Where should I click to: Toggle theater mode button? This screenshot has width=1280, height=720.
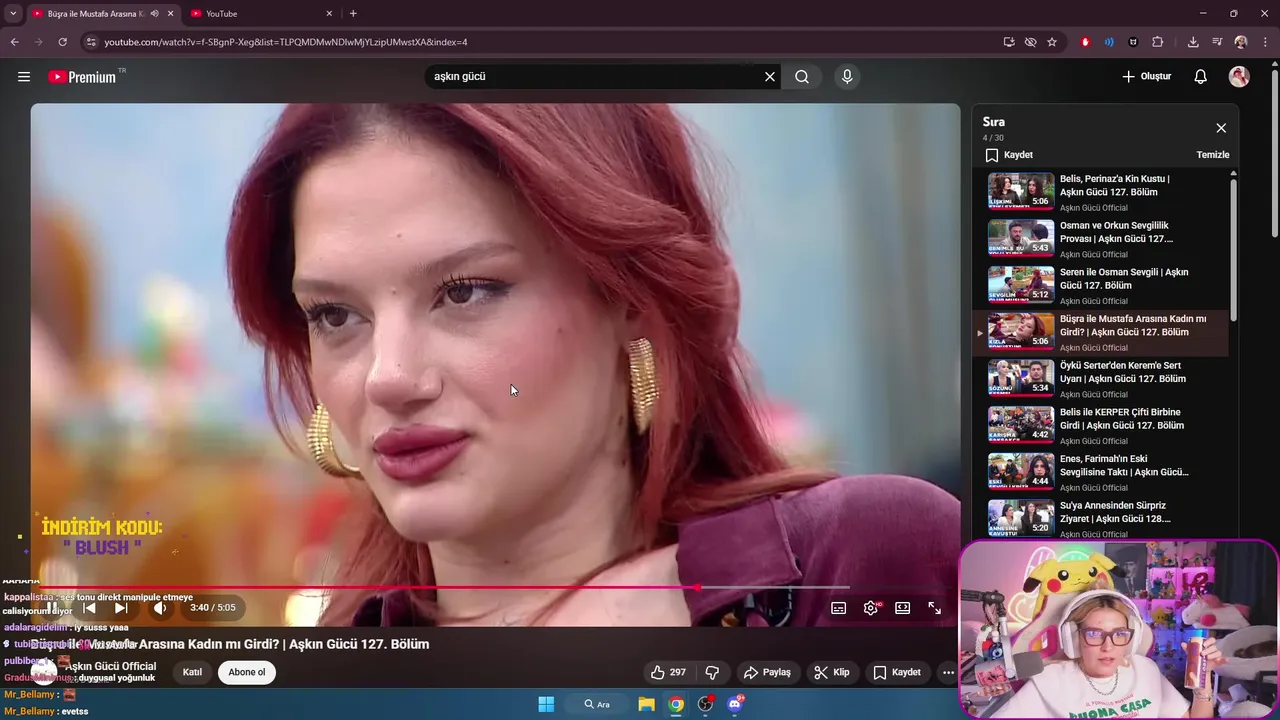[903, 608]
